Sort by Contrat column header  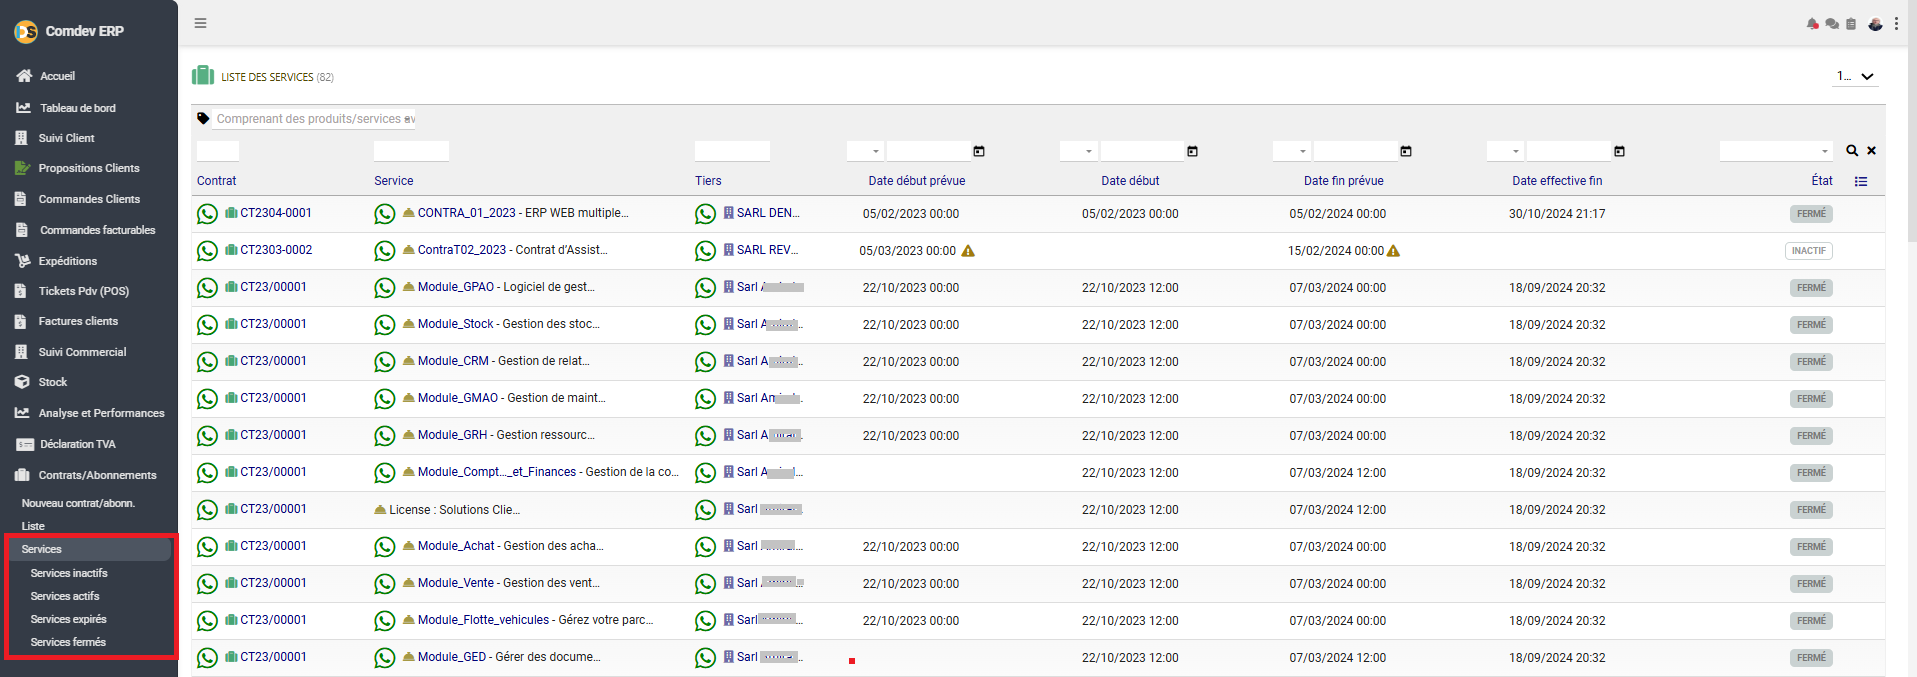pyautogui.click(x=217, y=181)
